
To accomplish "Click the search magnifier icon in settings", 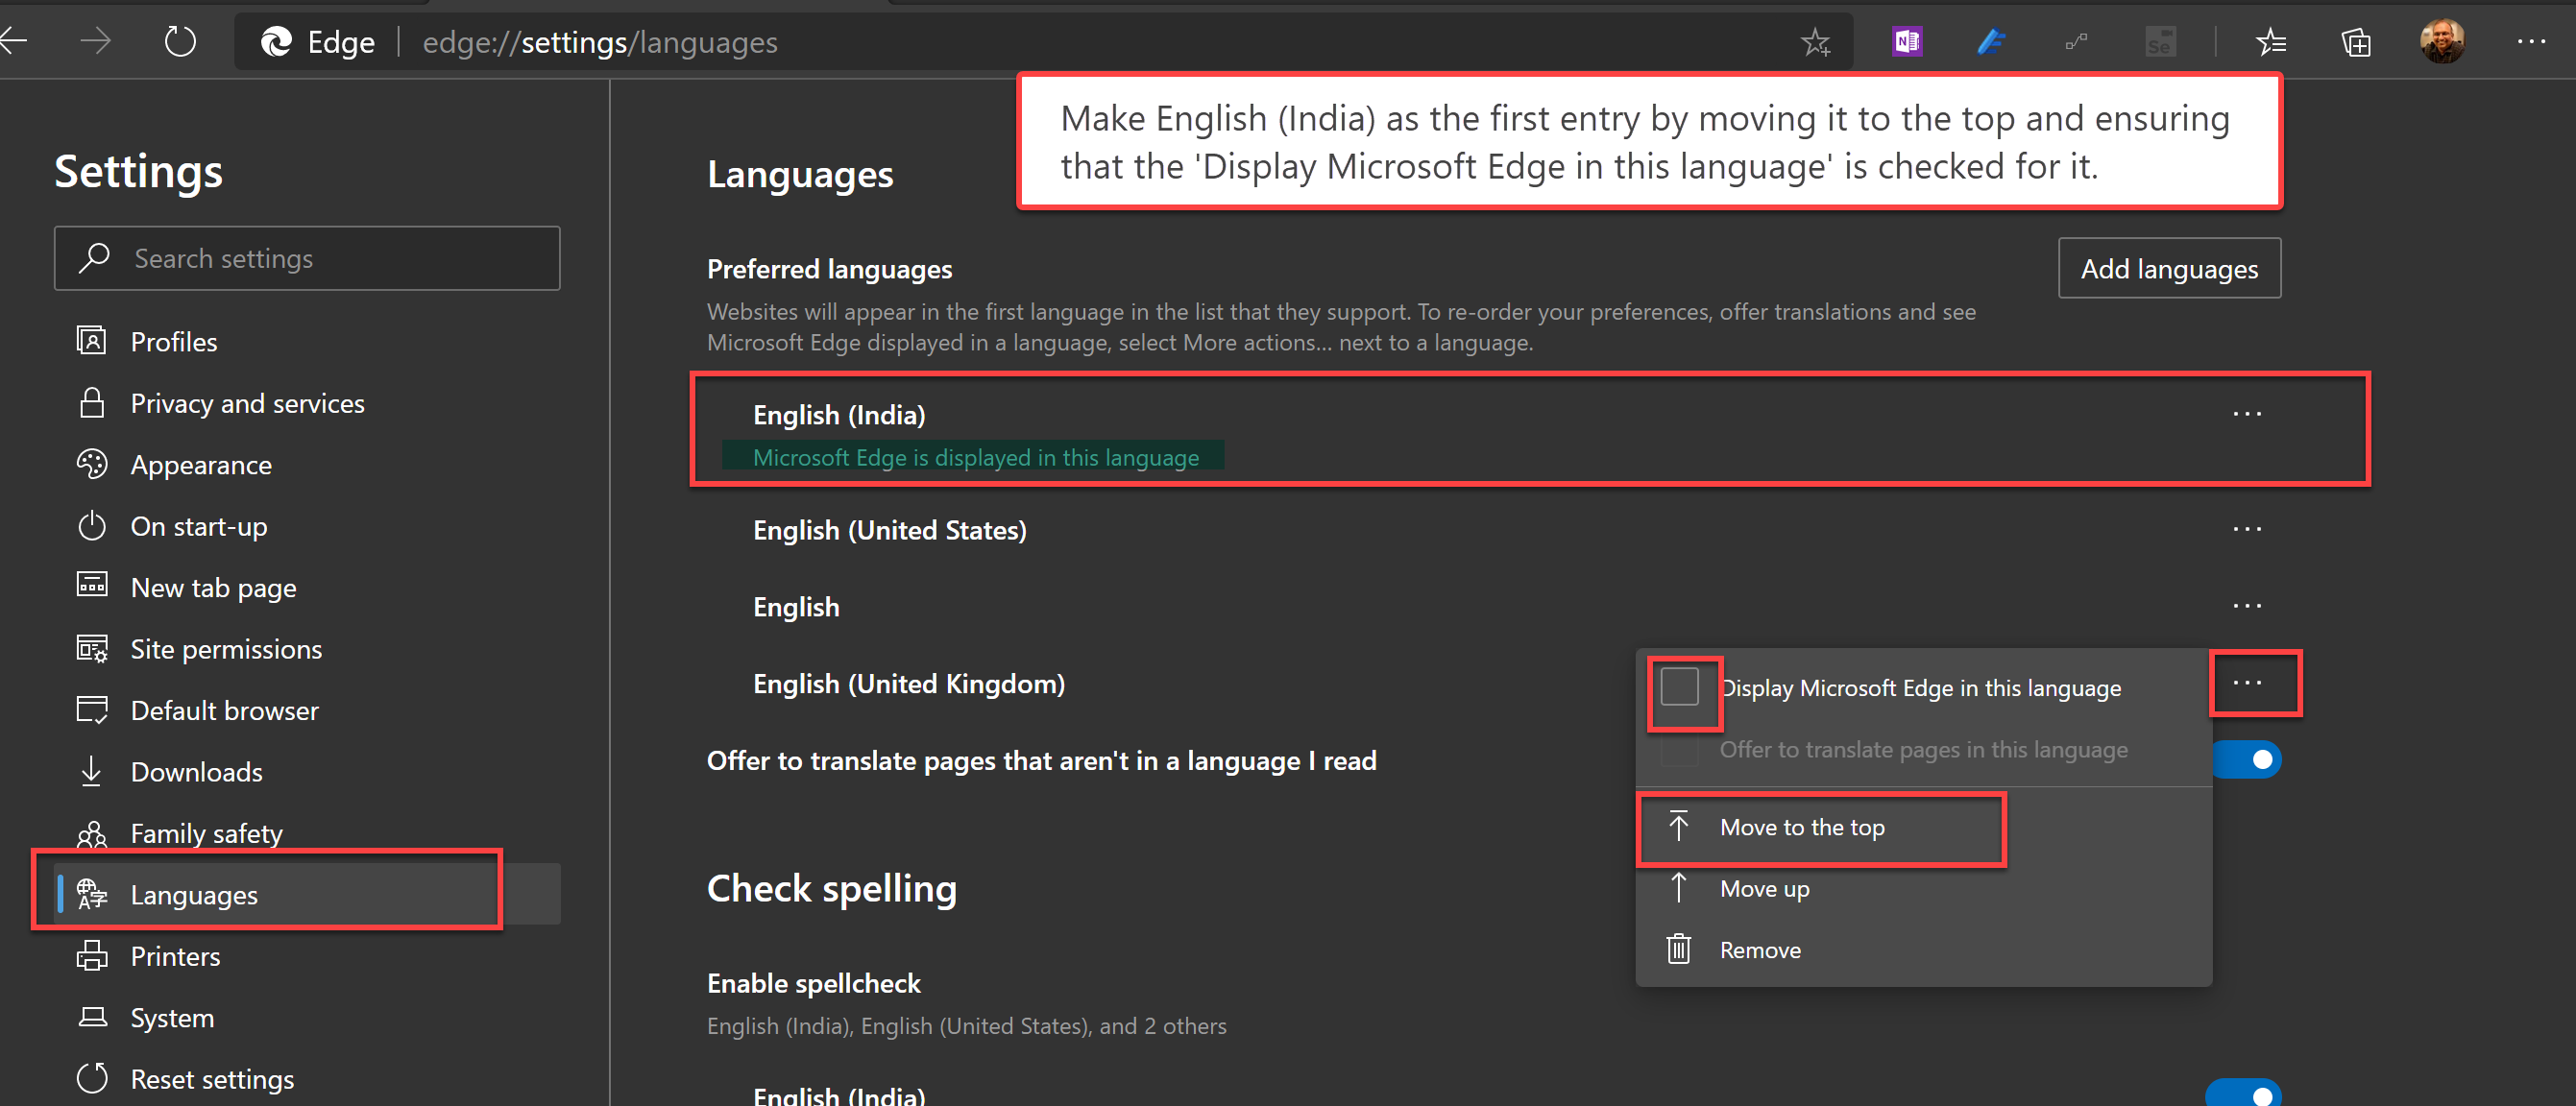I will coord(94,258).
